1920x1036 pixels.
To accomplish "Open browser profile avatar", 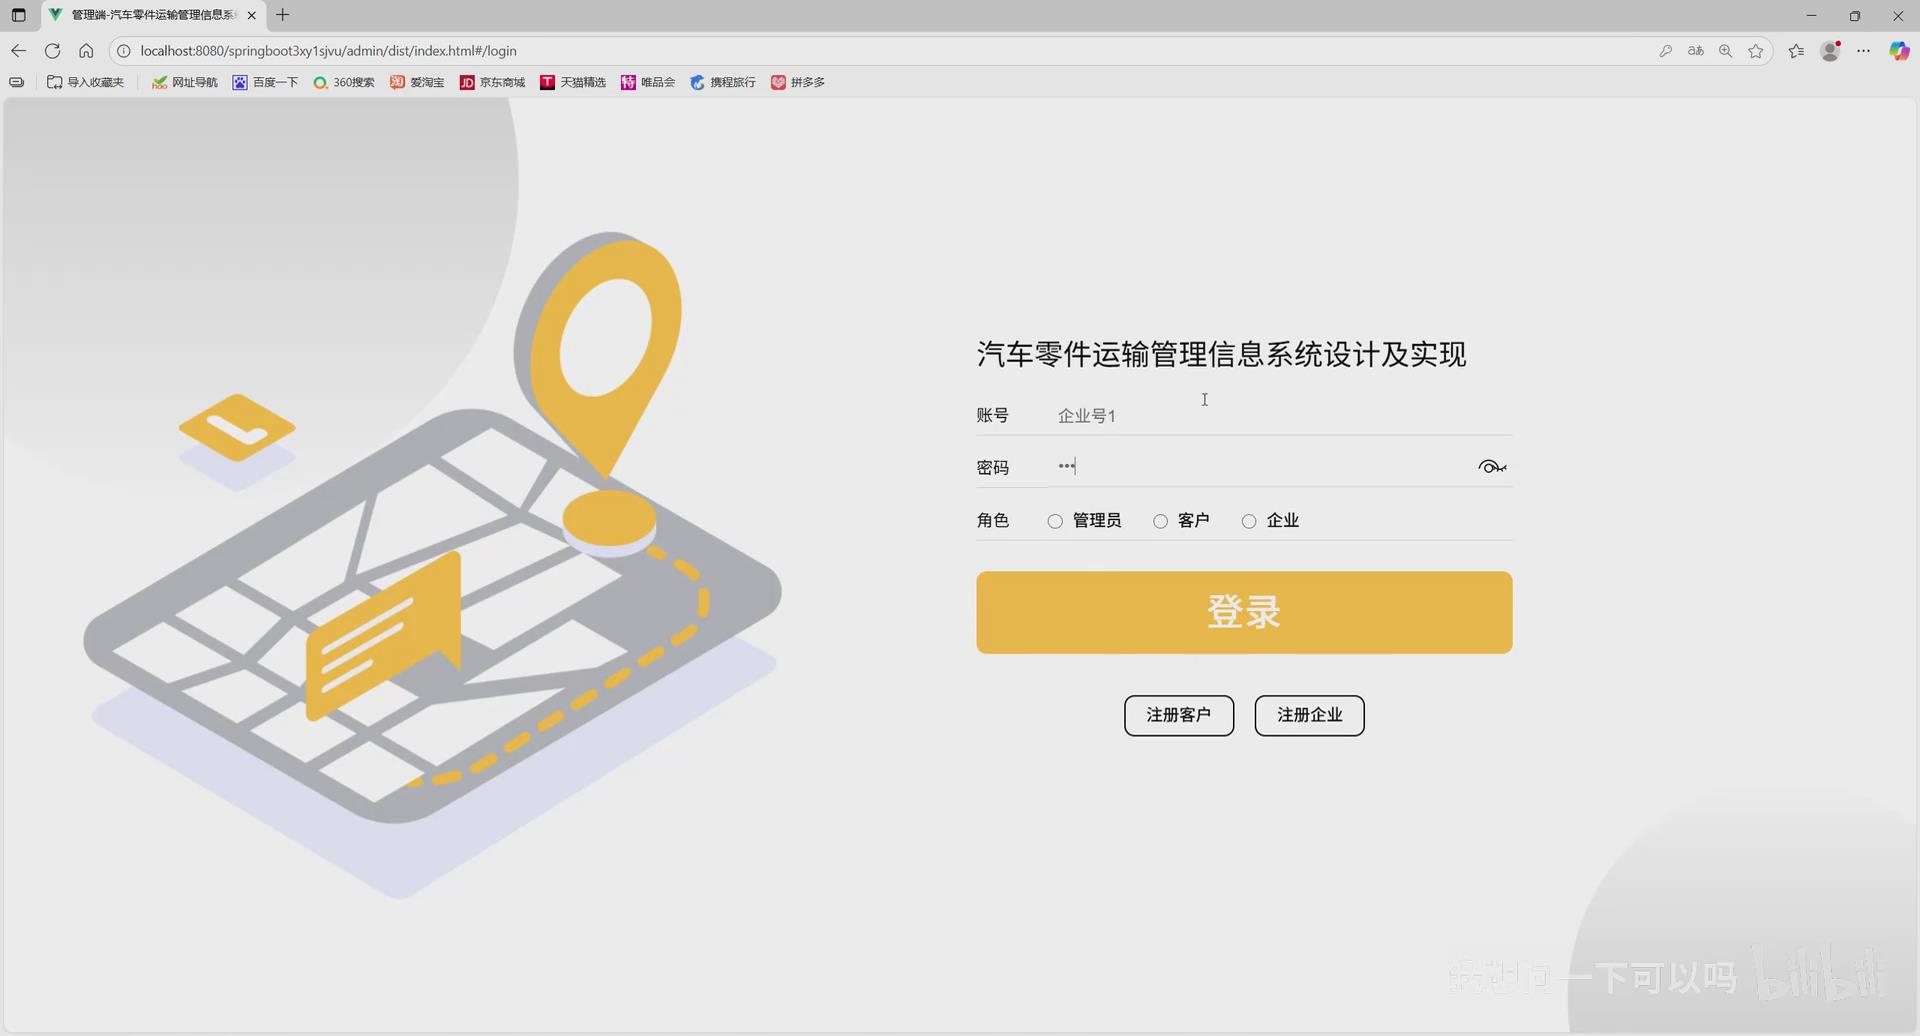I will [x=1830, y=51].
